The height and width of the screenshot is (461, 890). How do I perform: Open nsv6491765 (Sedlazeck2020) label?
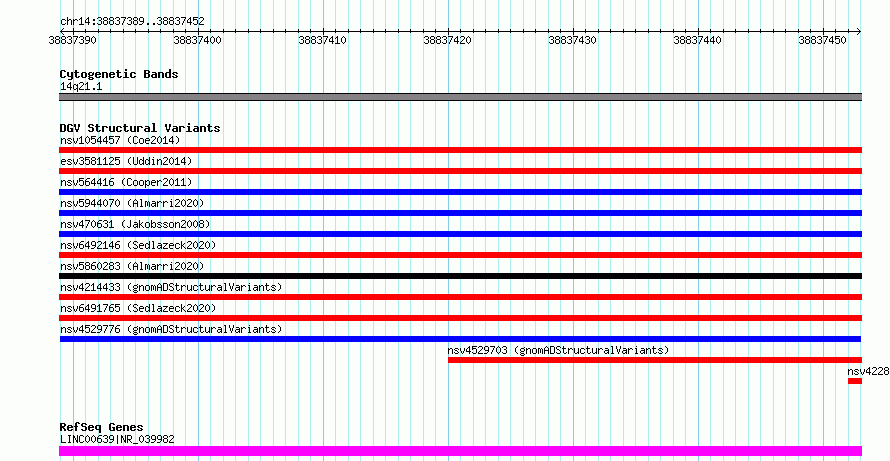pos(138,308)
